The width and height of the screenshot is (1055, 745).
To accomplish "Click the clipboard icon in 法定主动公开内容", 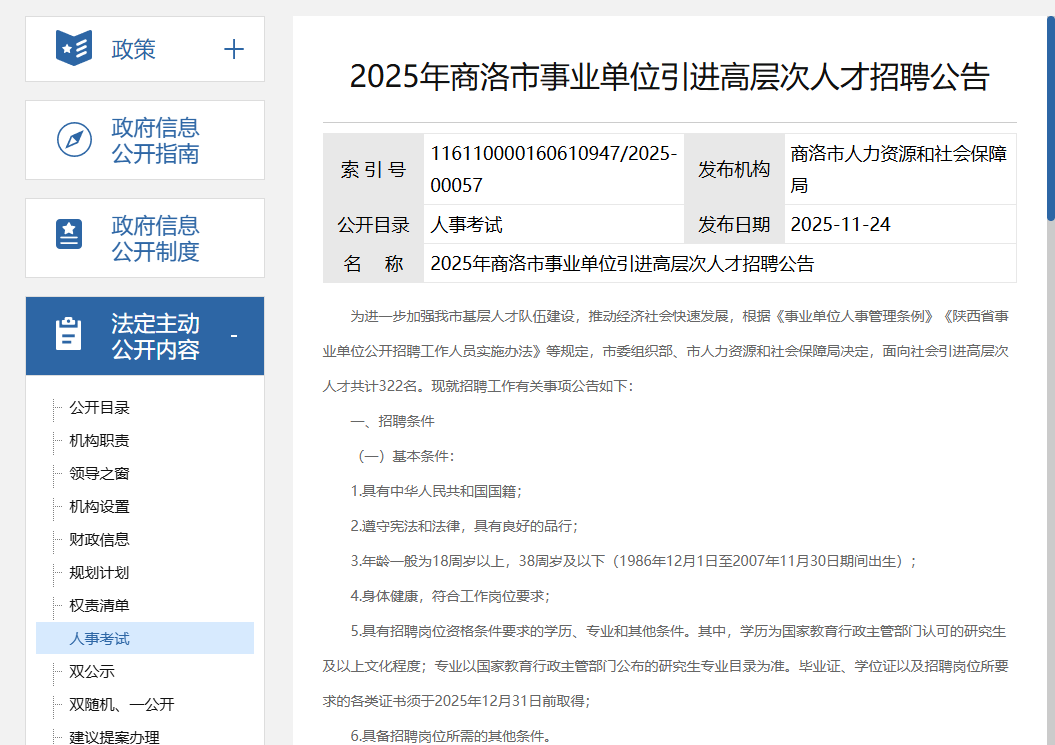I will pyautogui.click(x=69, y=334).
